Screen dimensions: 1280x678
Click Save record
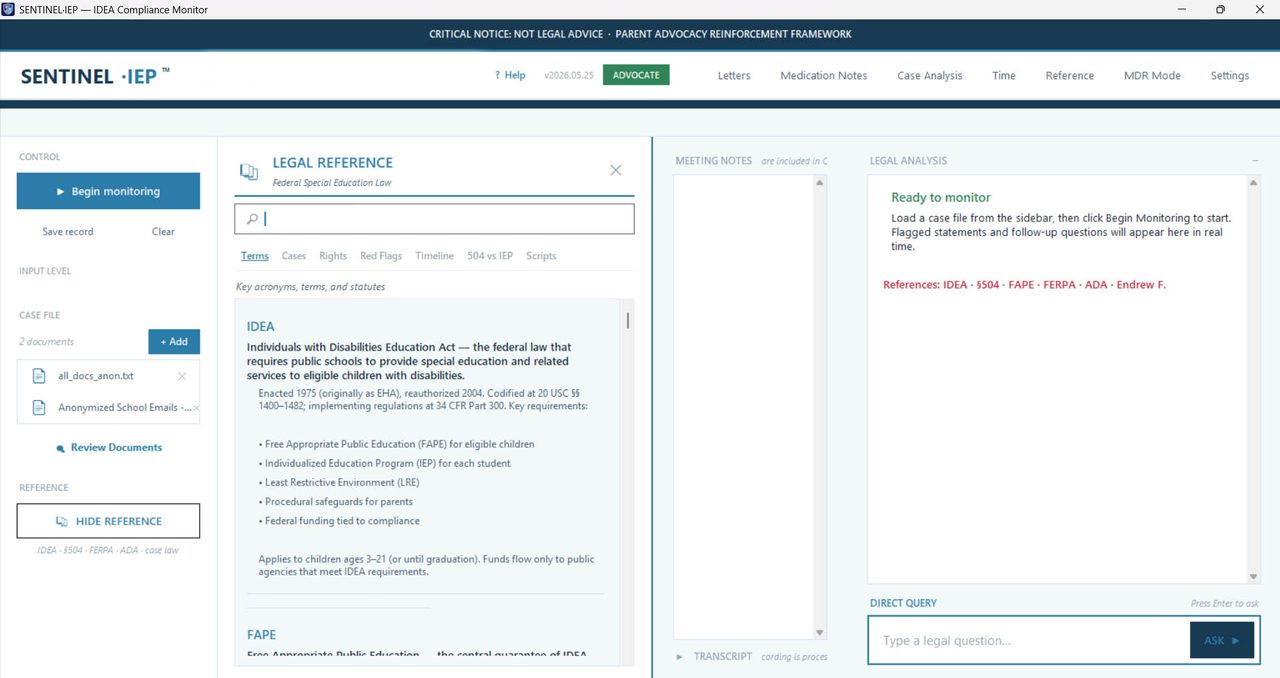pyautogui.click(x=68, y=232)
